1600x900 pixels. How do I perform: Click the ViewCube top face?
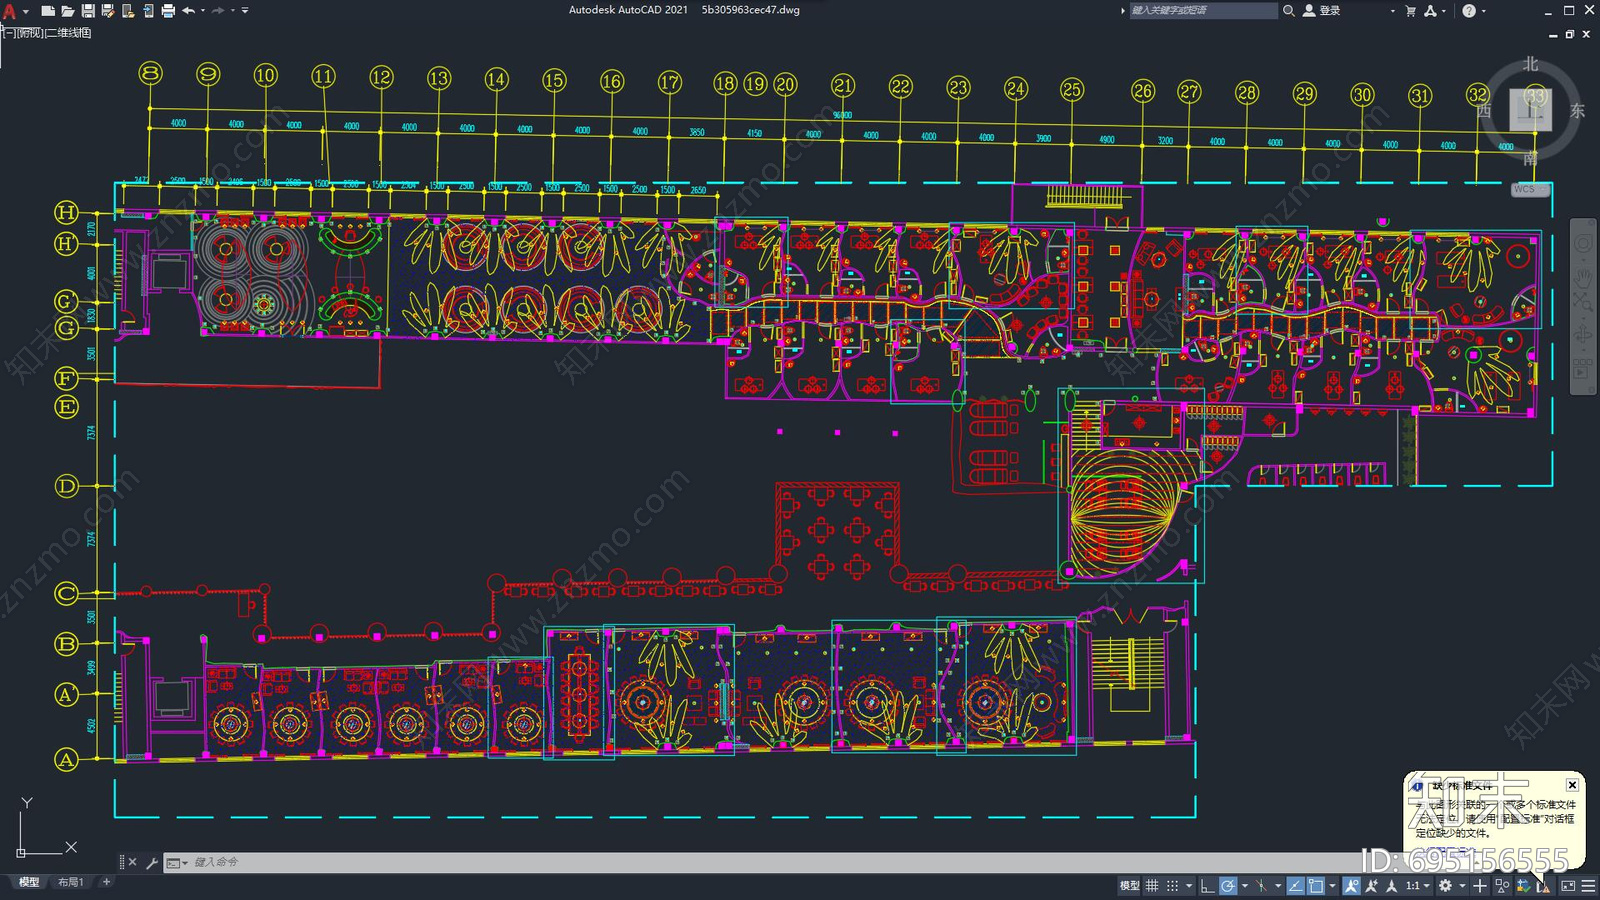click(x=1530, y=108)
